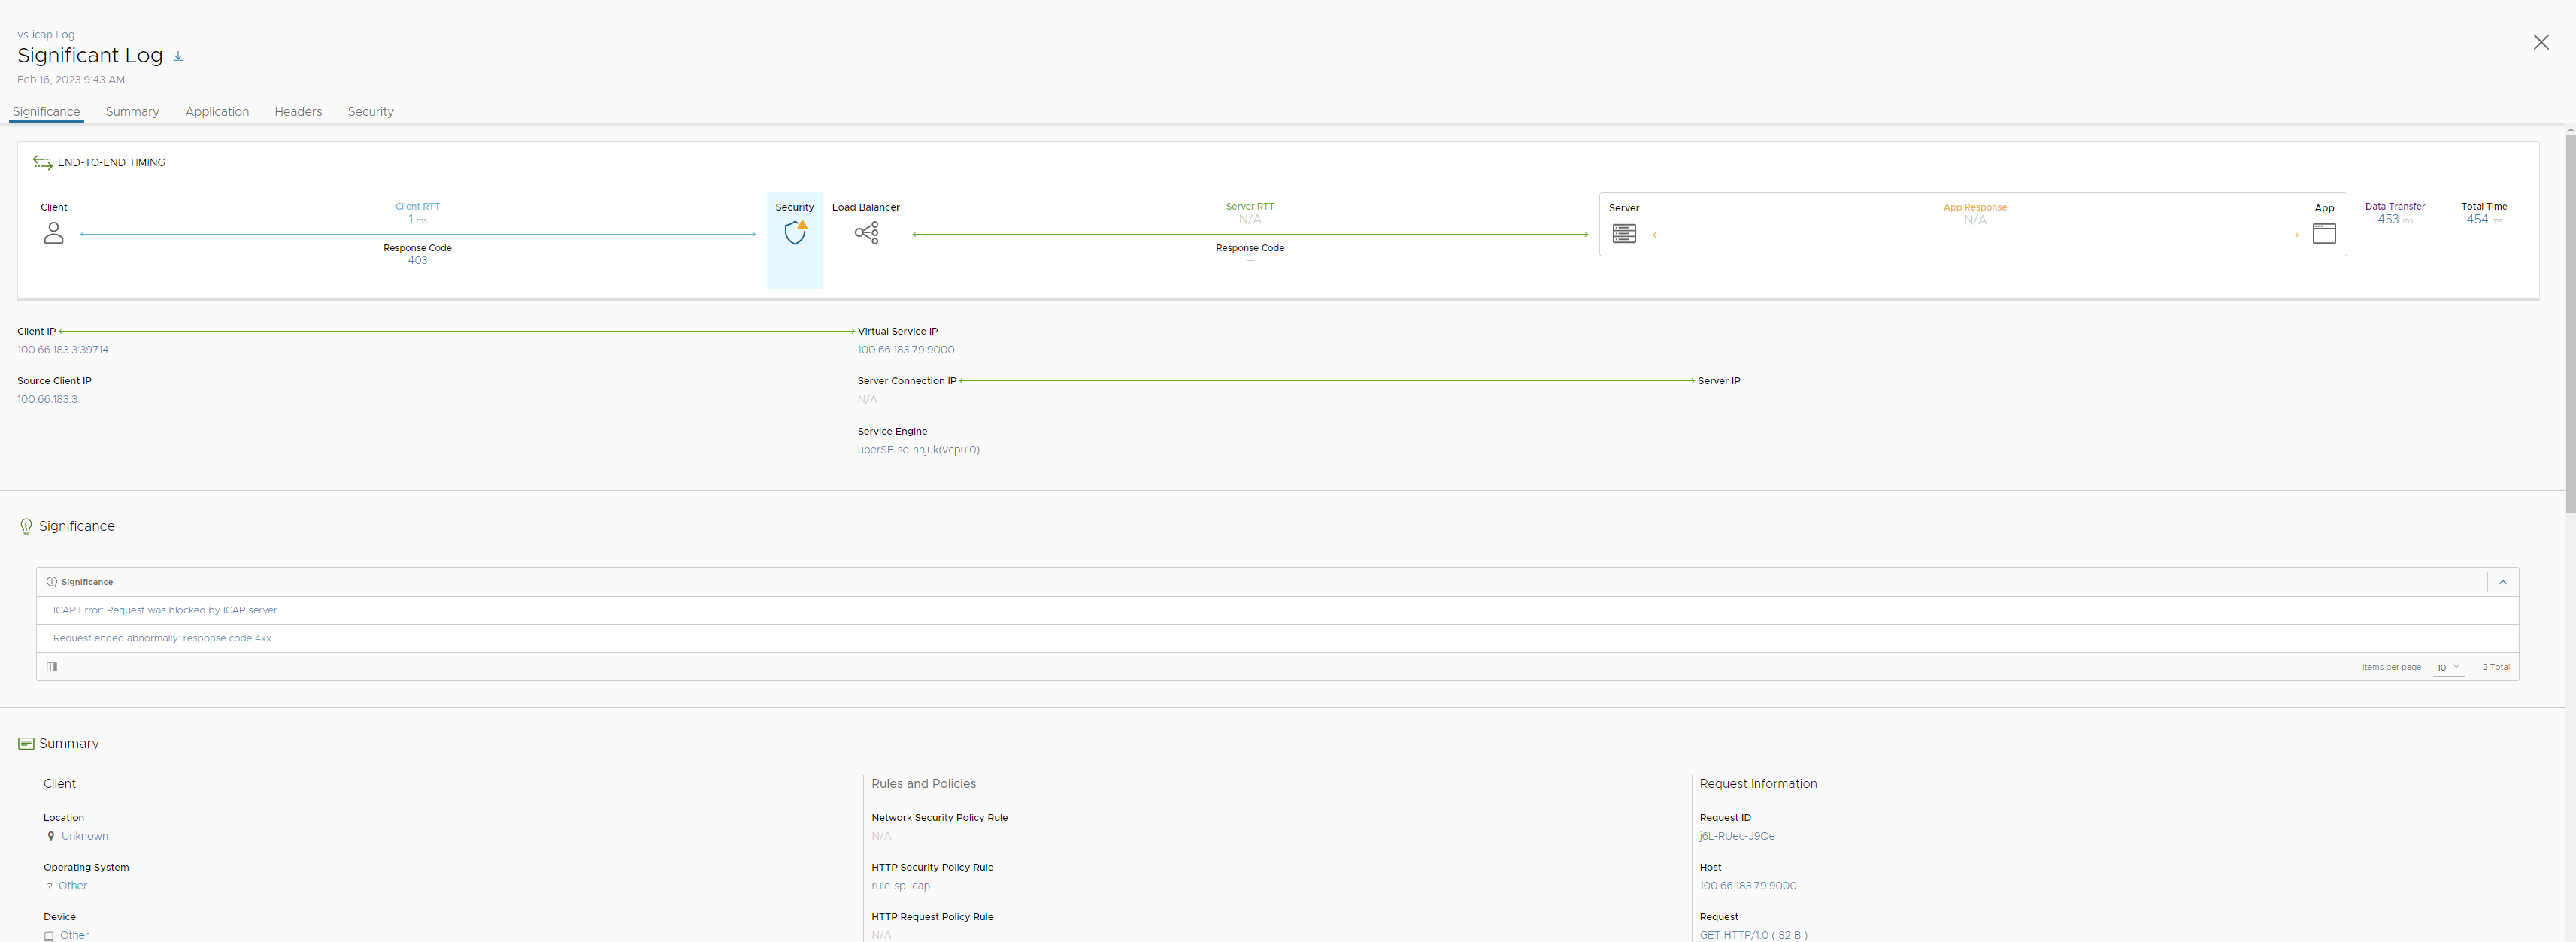Download the Significant Log via arrow icon
The image size is (2576, 942).
coord(178,57)
